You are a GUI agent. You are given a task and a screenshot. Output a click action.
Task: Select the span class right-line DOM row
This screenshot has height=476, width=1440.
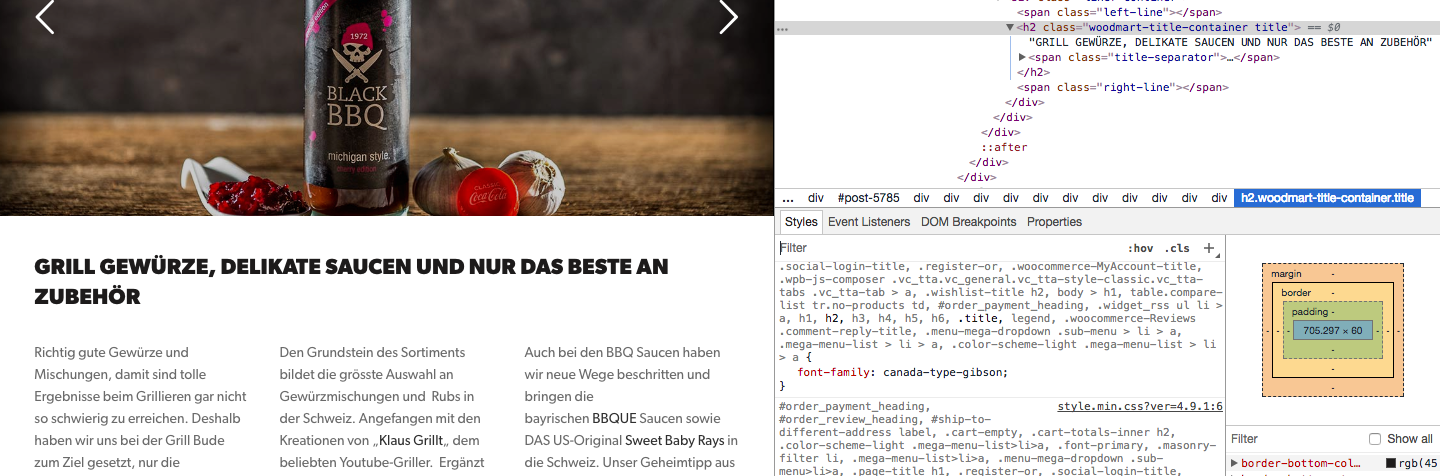[1123, 87]
